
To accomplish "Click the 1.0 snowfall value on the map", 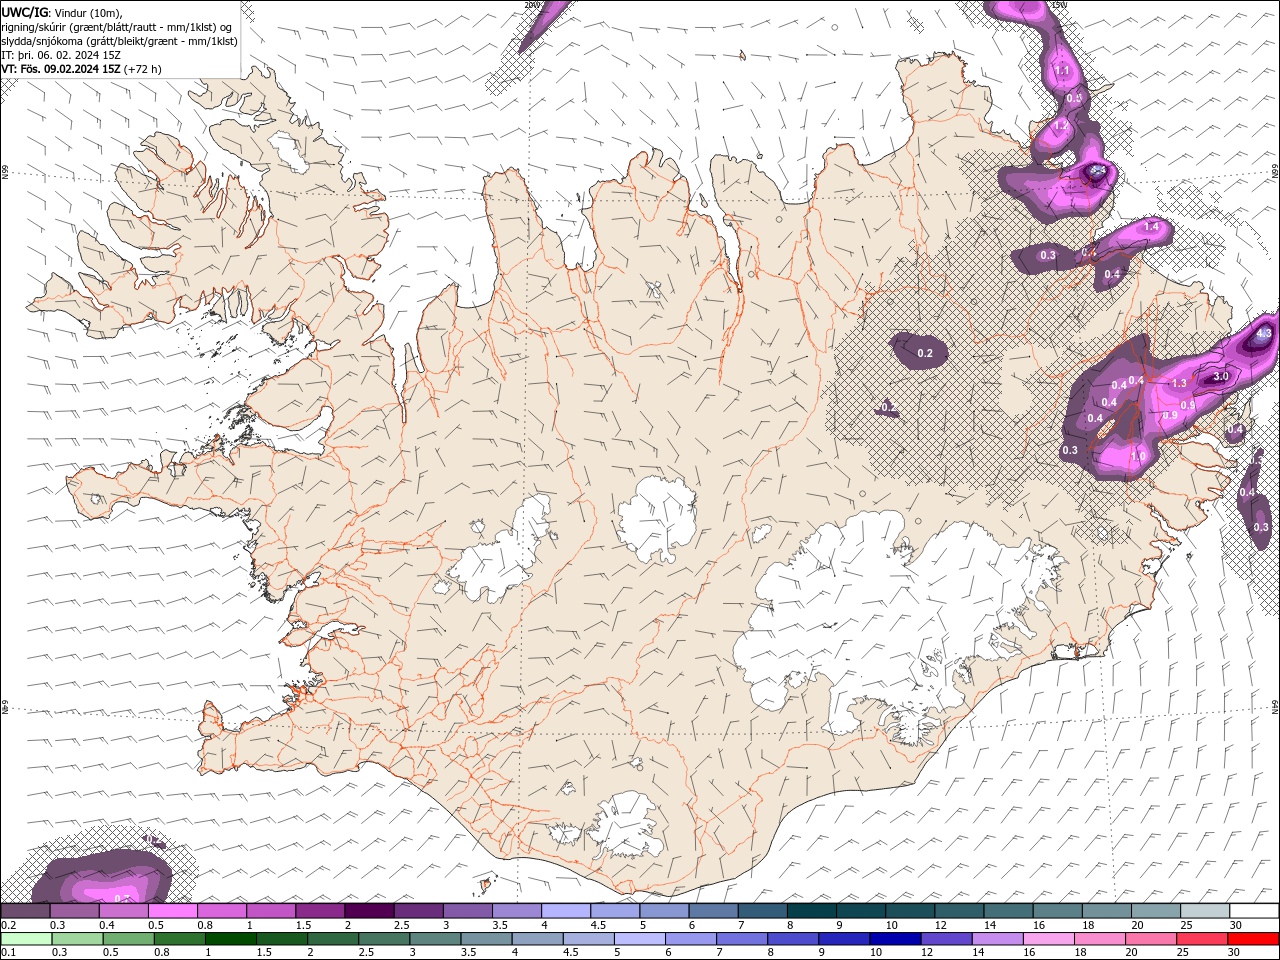I will pyautogui.click(x=1138, y=456).
